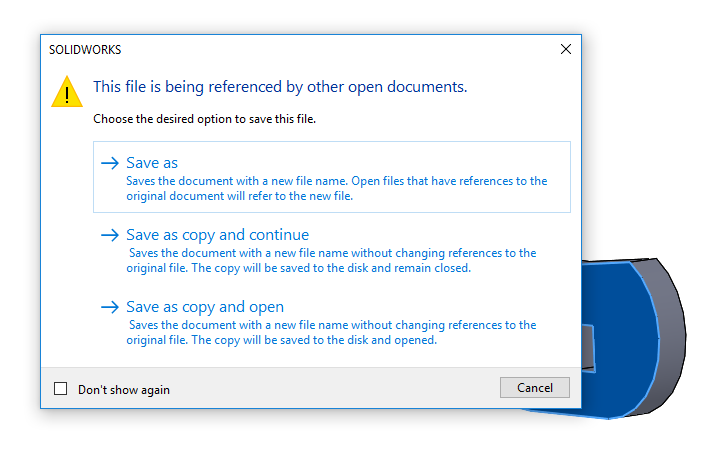Select Save as copy and continue title
Image resolution: width=717 pixels, height=470 pixels.
(x=217, y=235)
